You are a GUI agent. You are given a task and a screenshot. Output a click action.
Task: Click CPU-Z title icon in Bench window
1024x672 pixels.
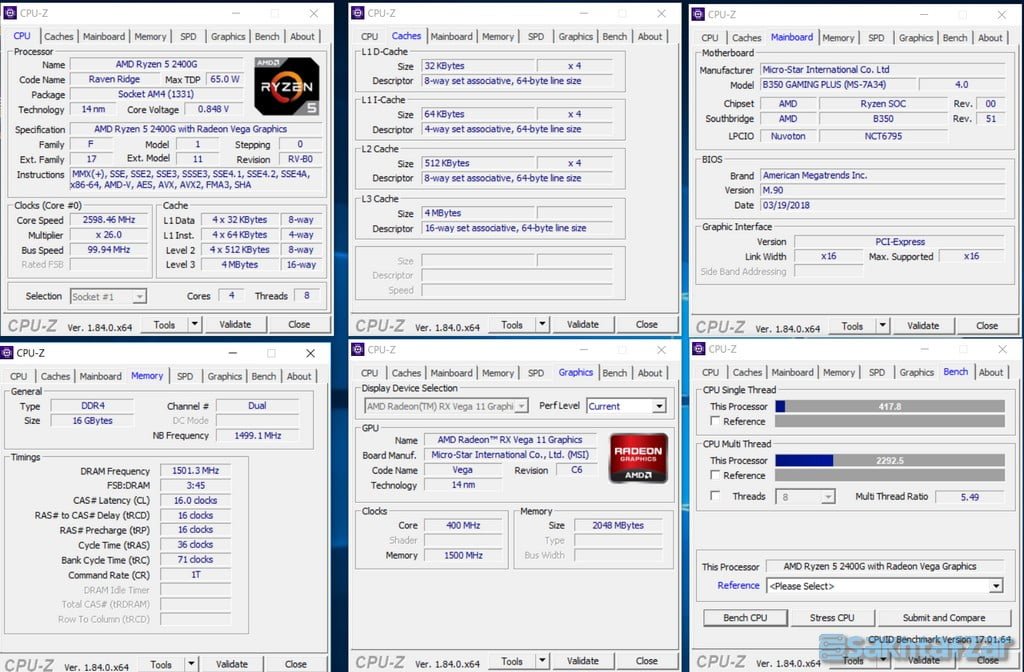[697, 349]
